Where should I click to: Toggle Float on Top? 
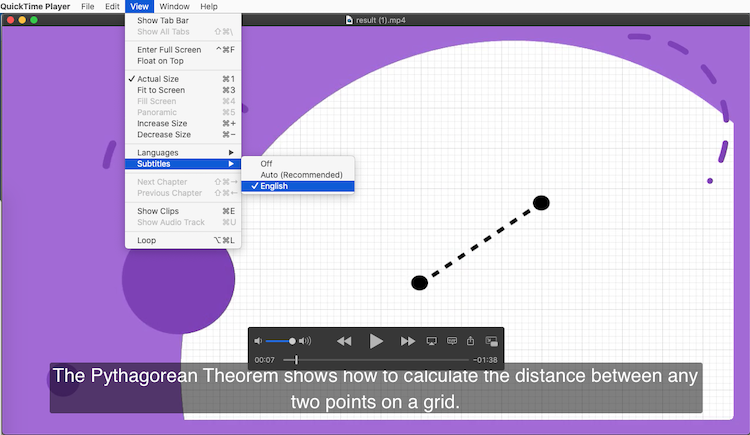[183, 61]
